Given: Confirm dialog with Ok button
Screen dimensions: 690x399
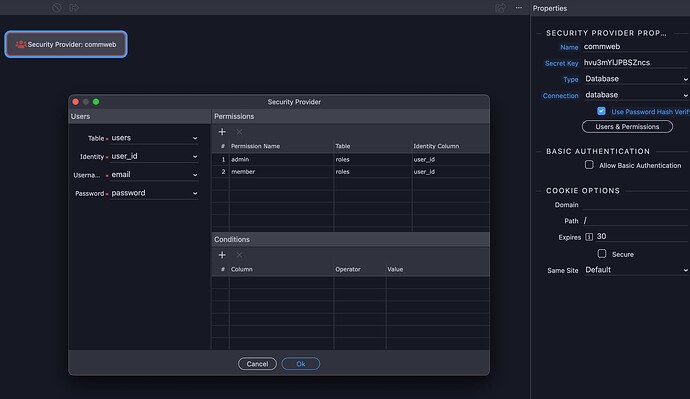Looking at the screenshot, I should click(x=301, y=364).
